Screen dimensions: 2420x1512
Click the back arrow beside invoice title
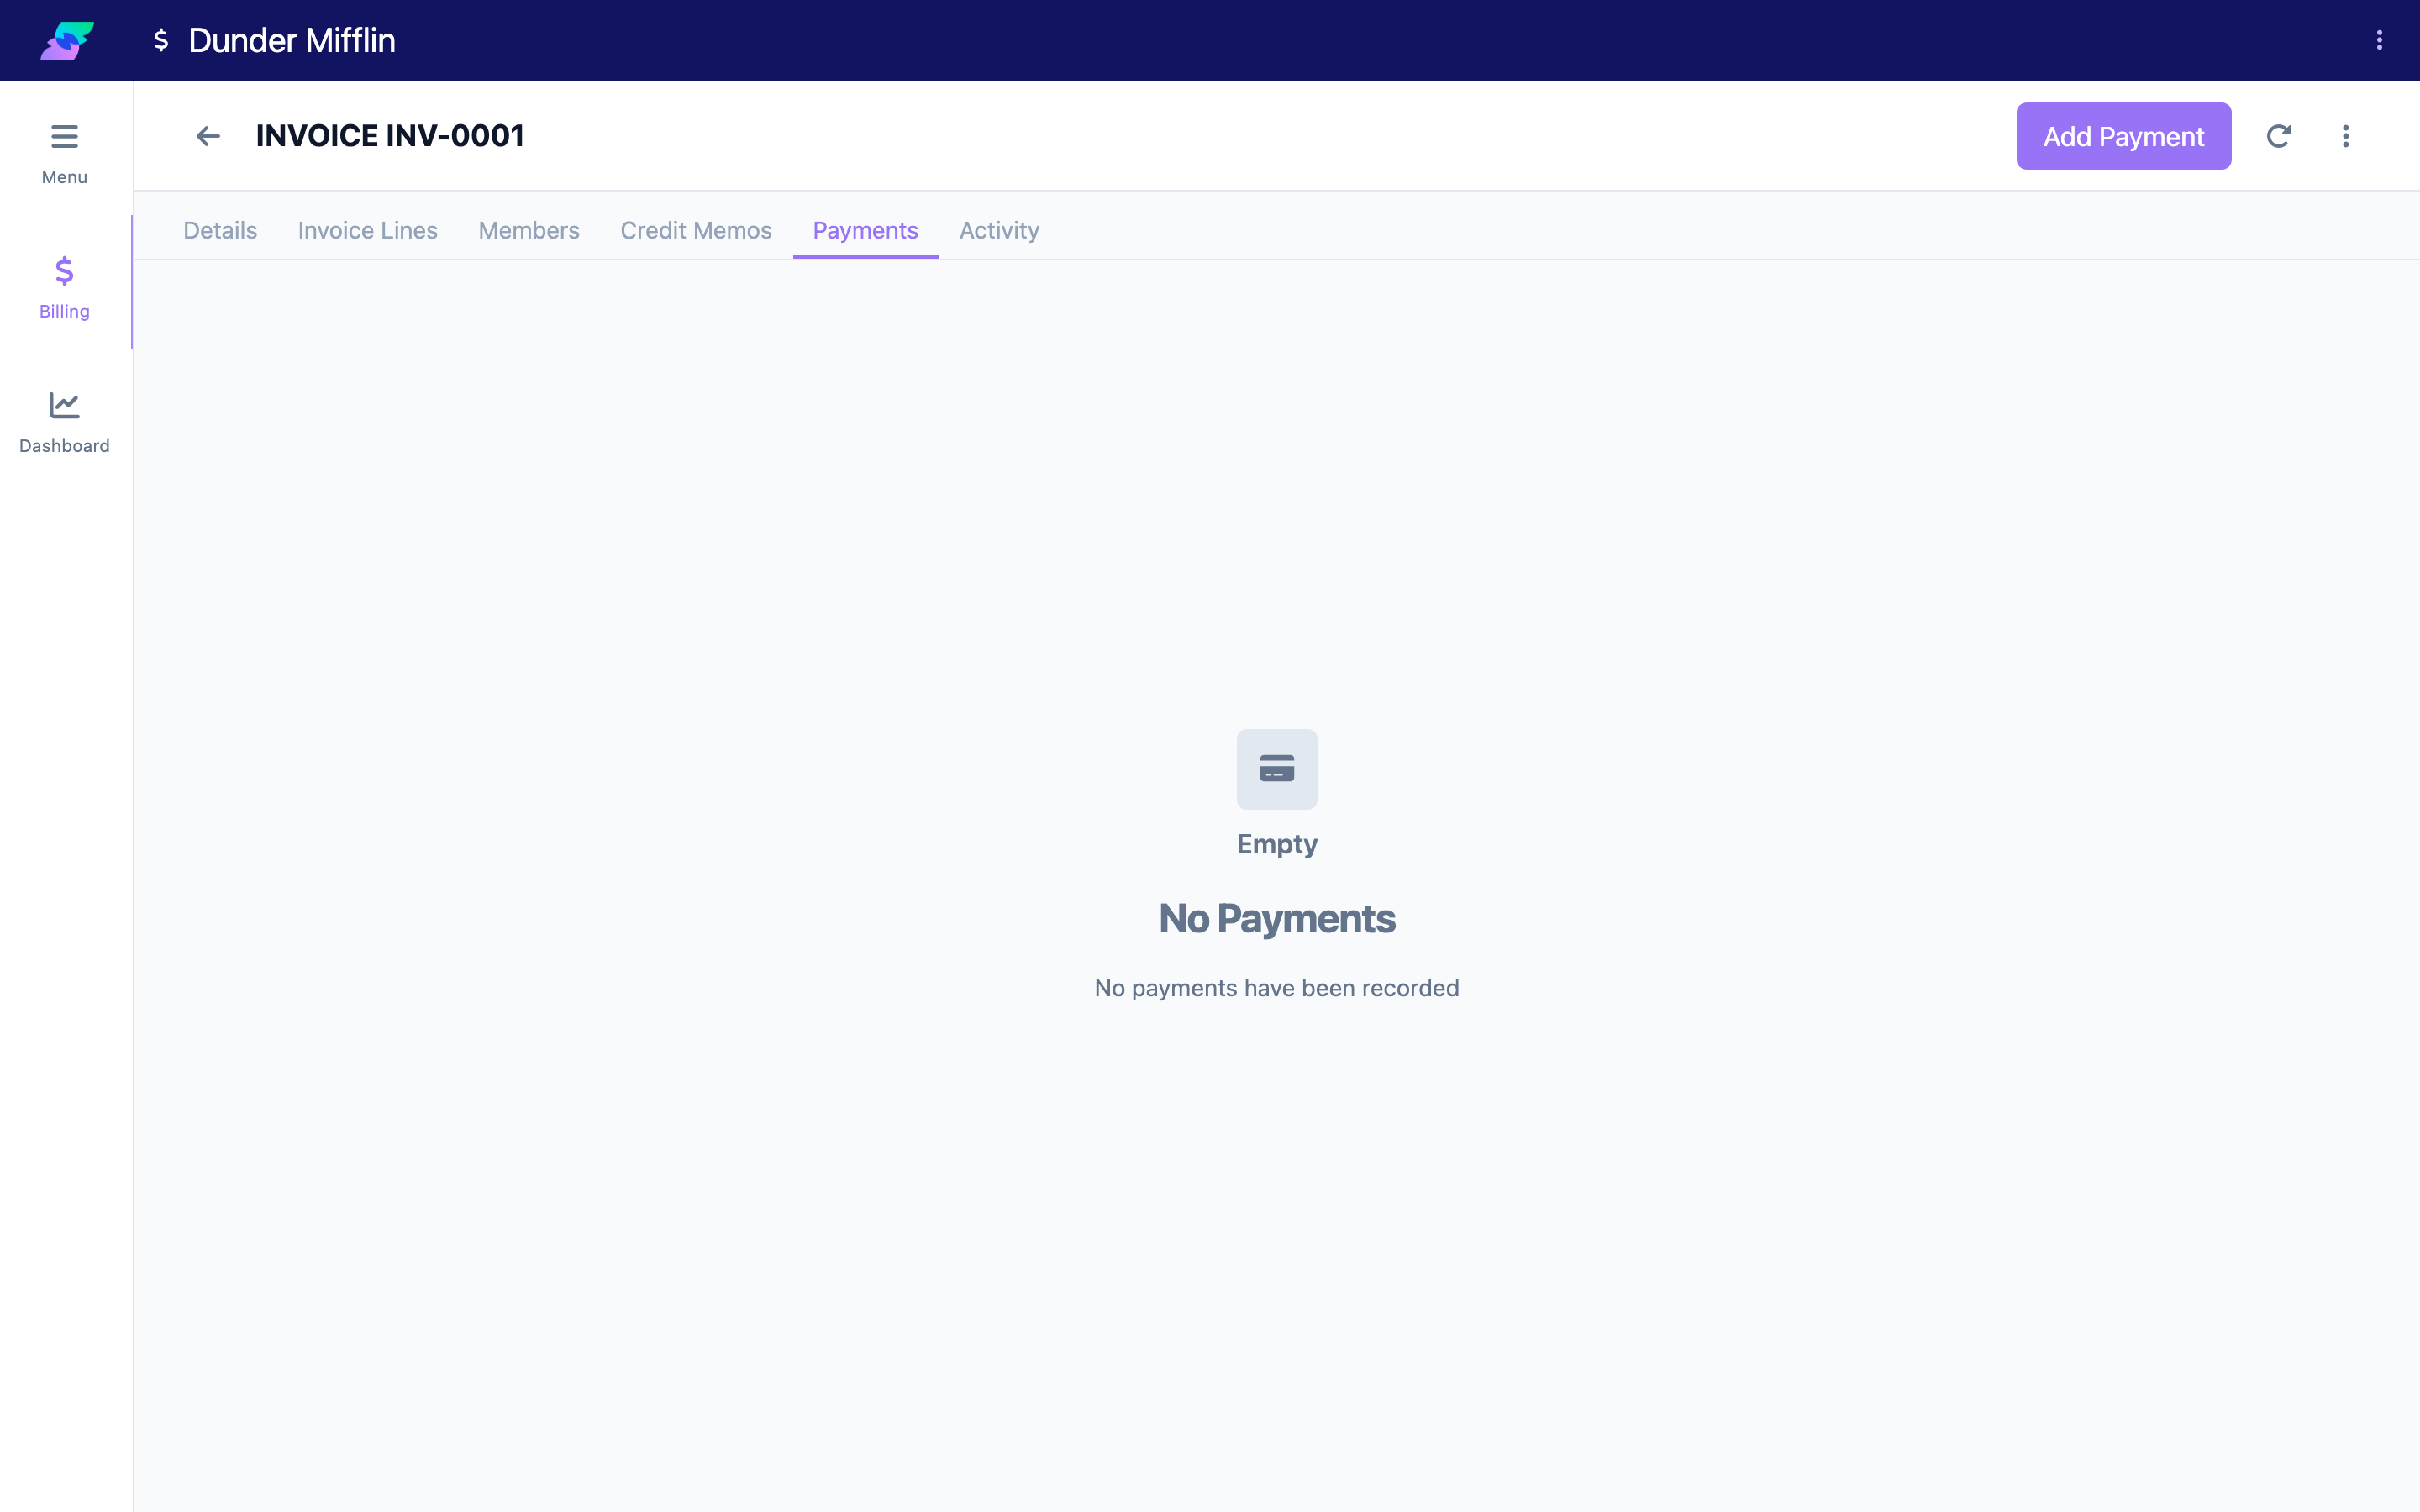point(208,136)
